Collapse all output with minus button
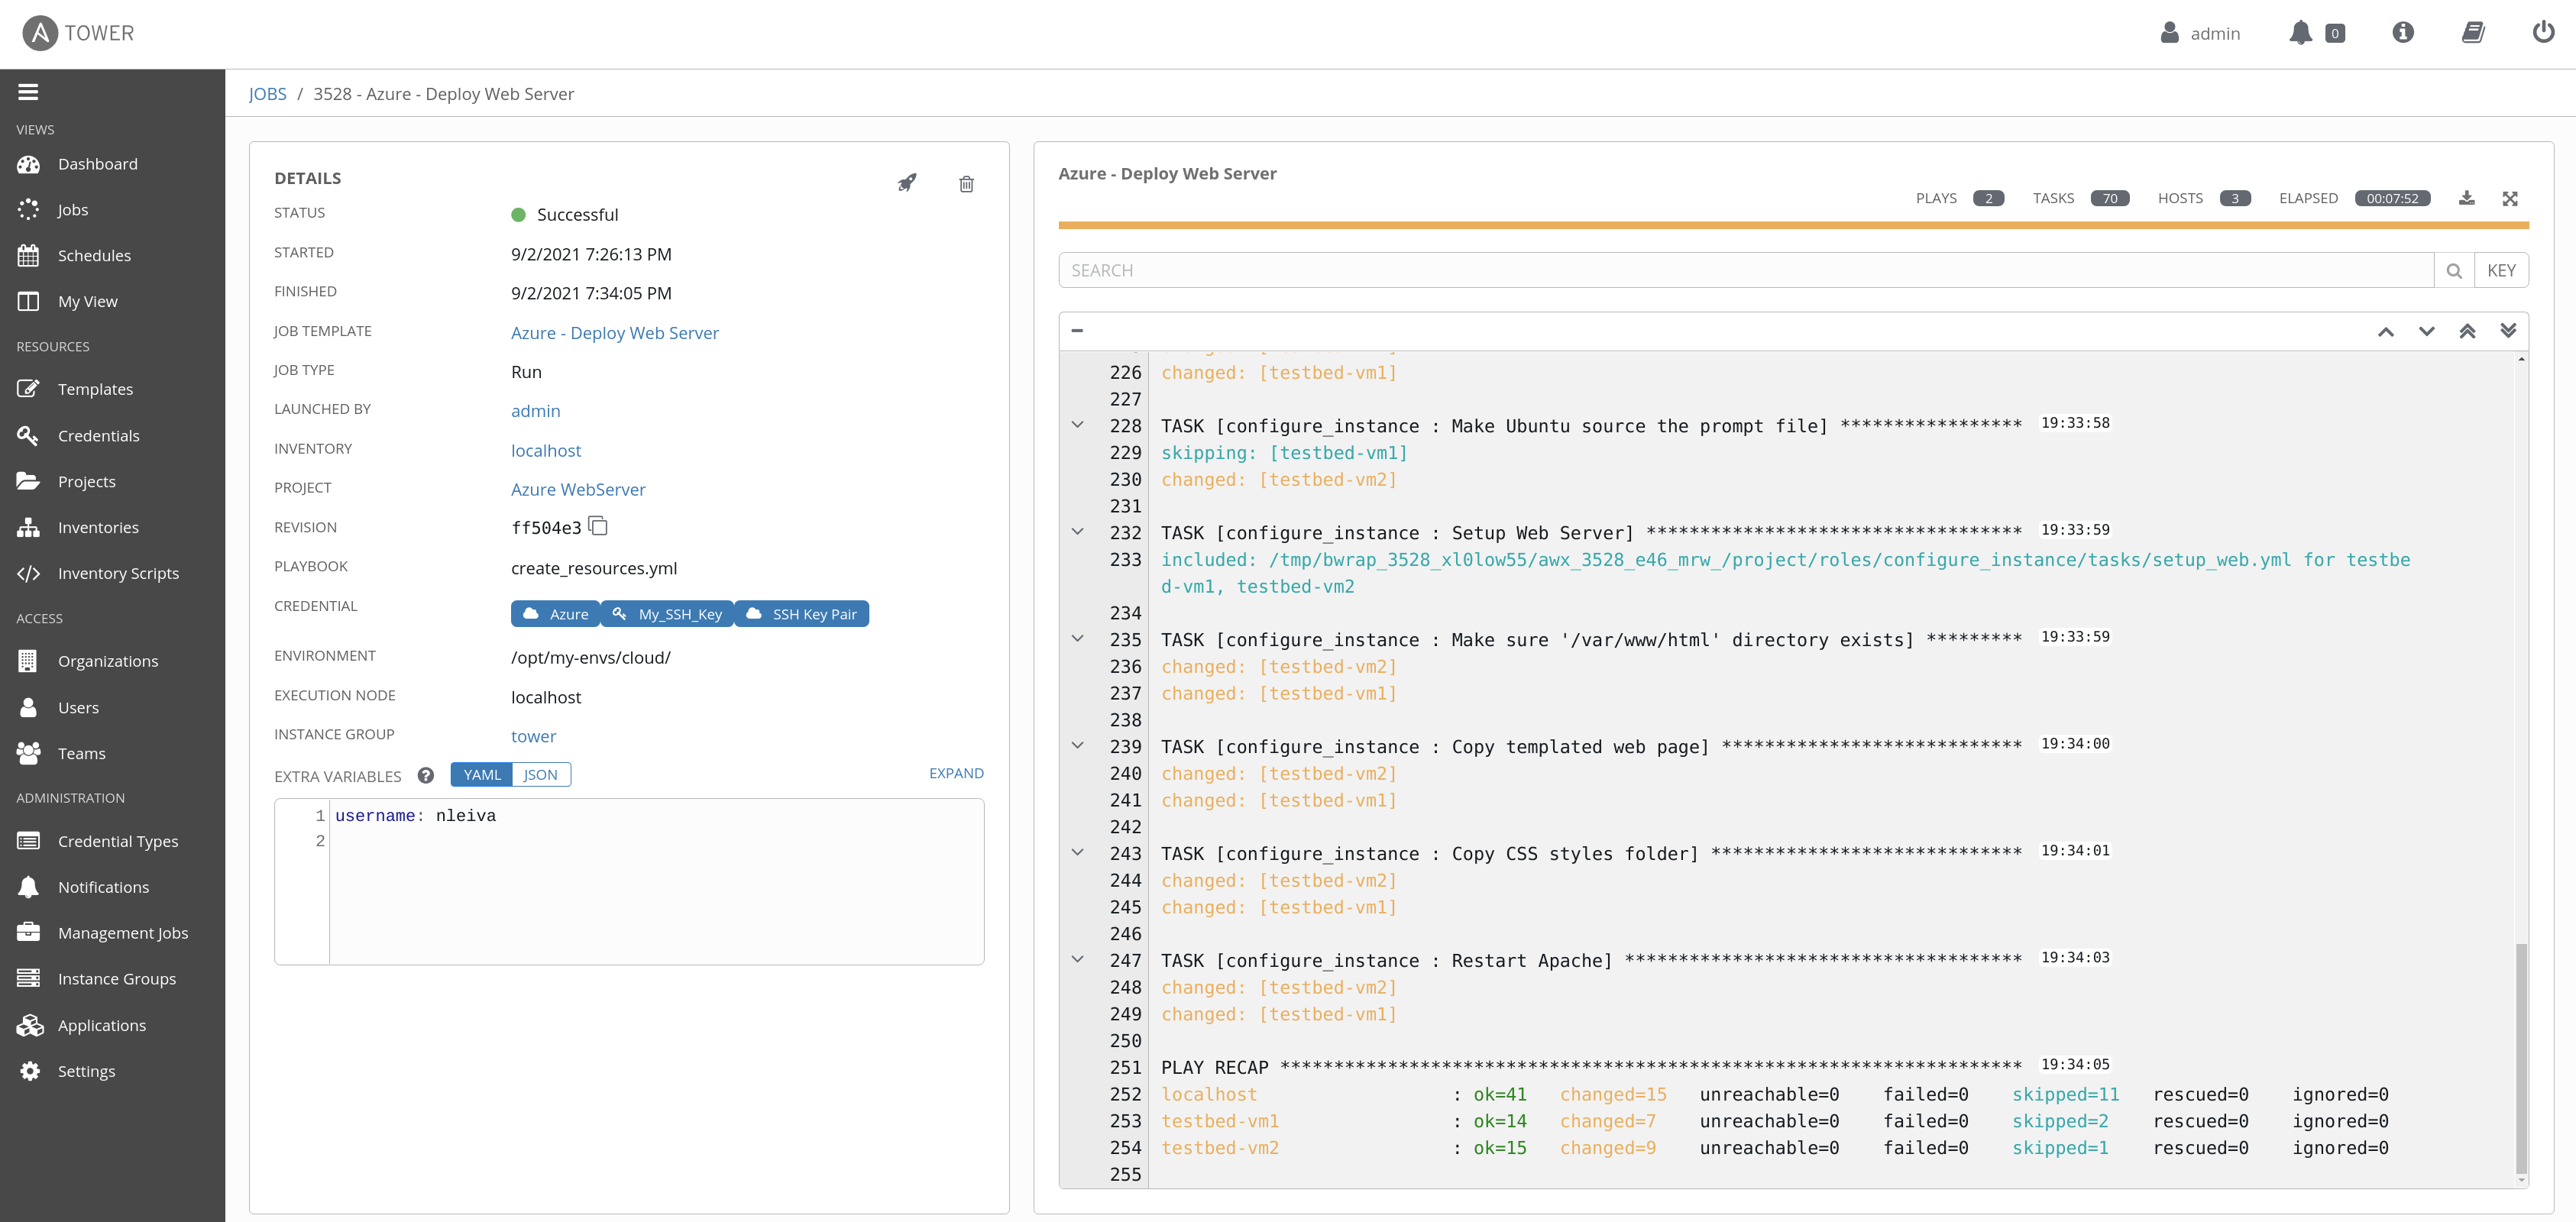Screen dimensions: 2576x1222 click(1077, 331)
